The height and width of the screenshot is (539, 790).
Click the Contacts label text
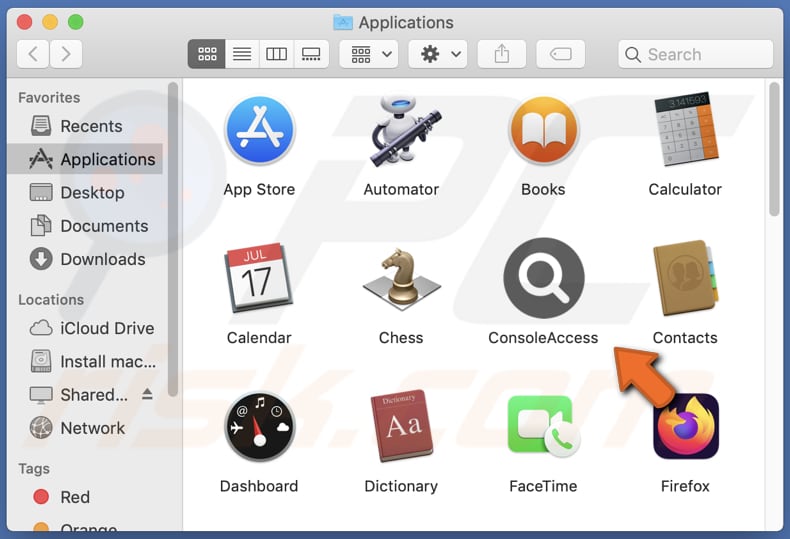tap(685, 338)
